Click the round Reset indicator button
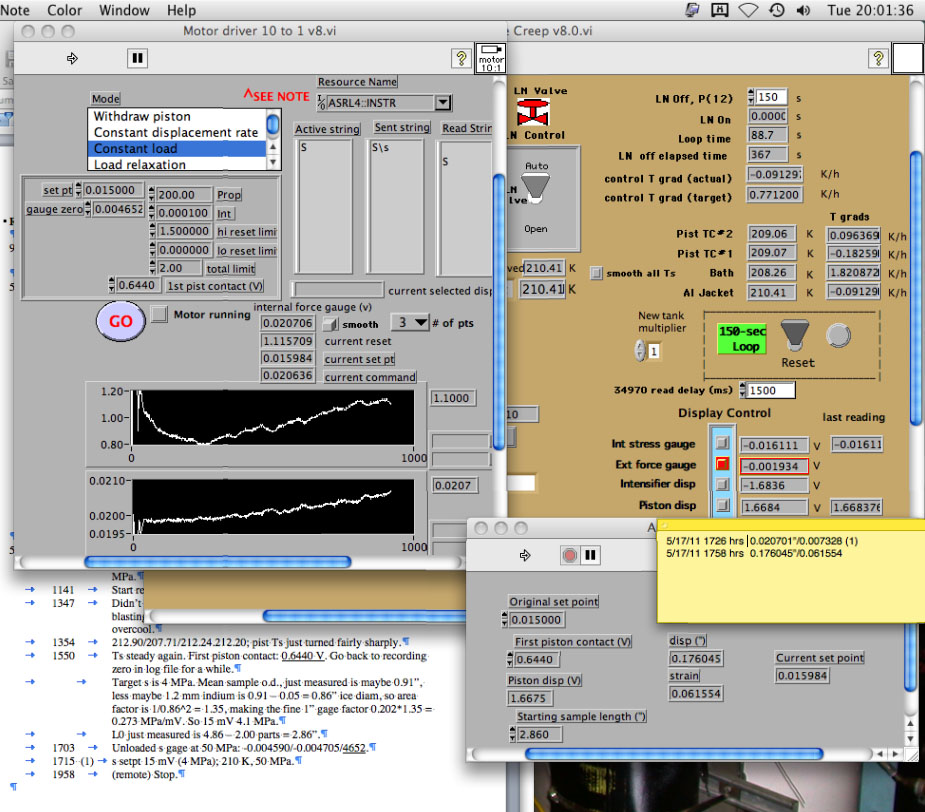The height and width of the screenshot is (812, 925). point(838,336)
